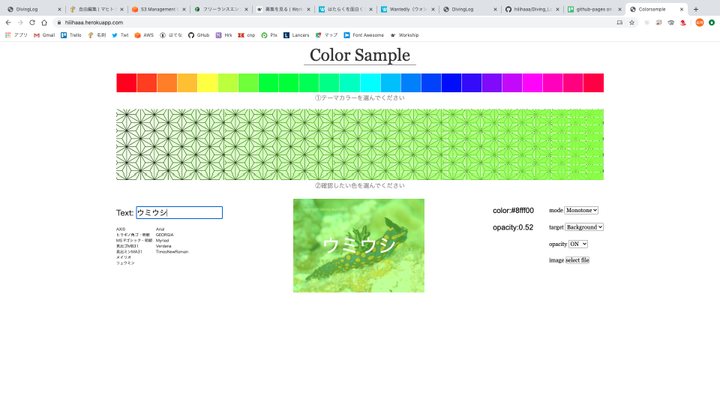
Task: Pick the pure blue theme color swatch
Action: 451,83
